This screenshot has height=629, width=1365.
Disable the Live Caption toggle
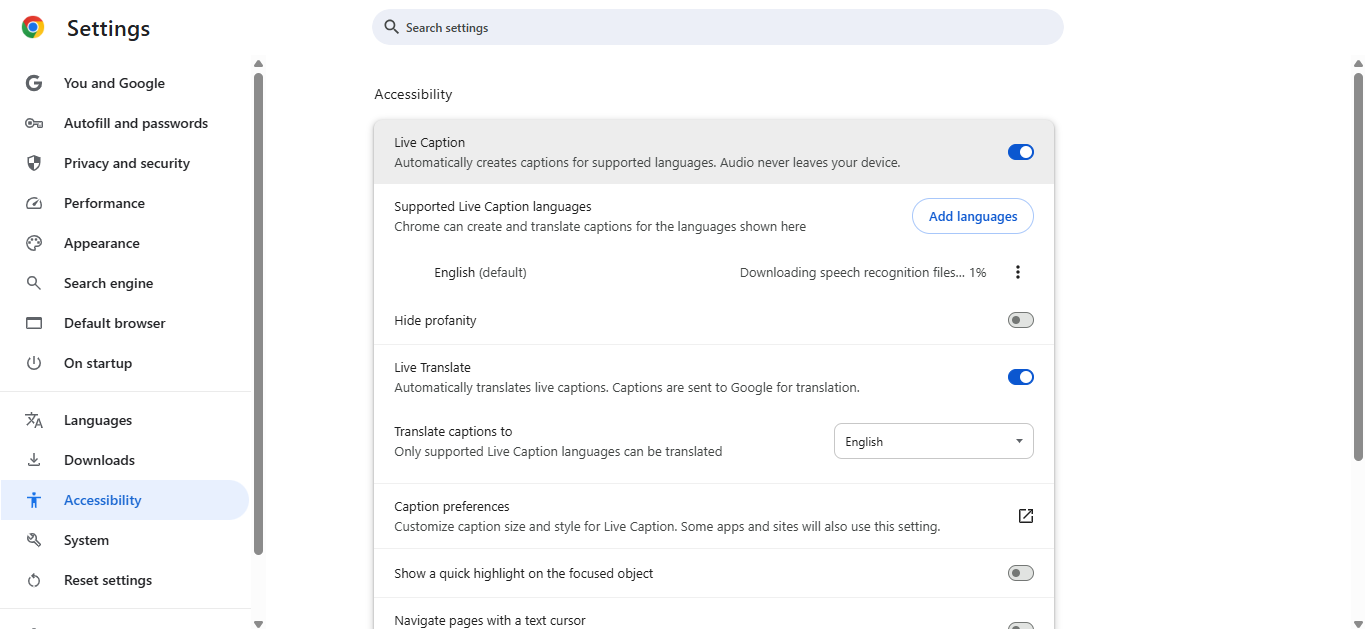1020,152
